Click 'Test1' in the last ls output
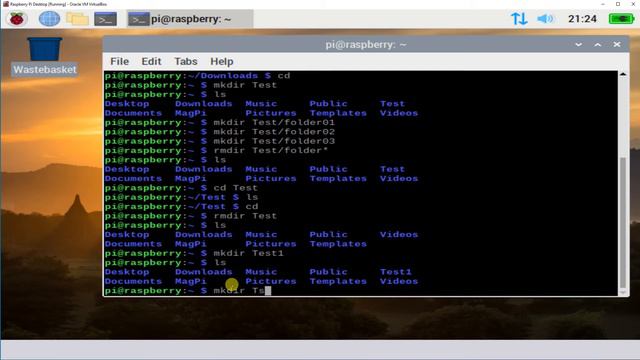The height and width of the screenshot is (360, 640). [396, 272]
